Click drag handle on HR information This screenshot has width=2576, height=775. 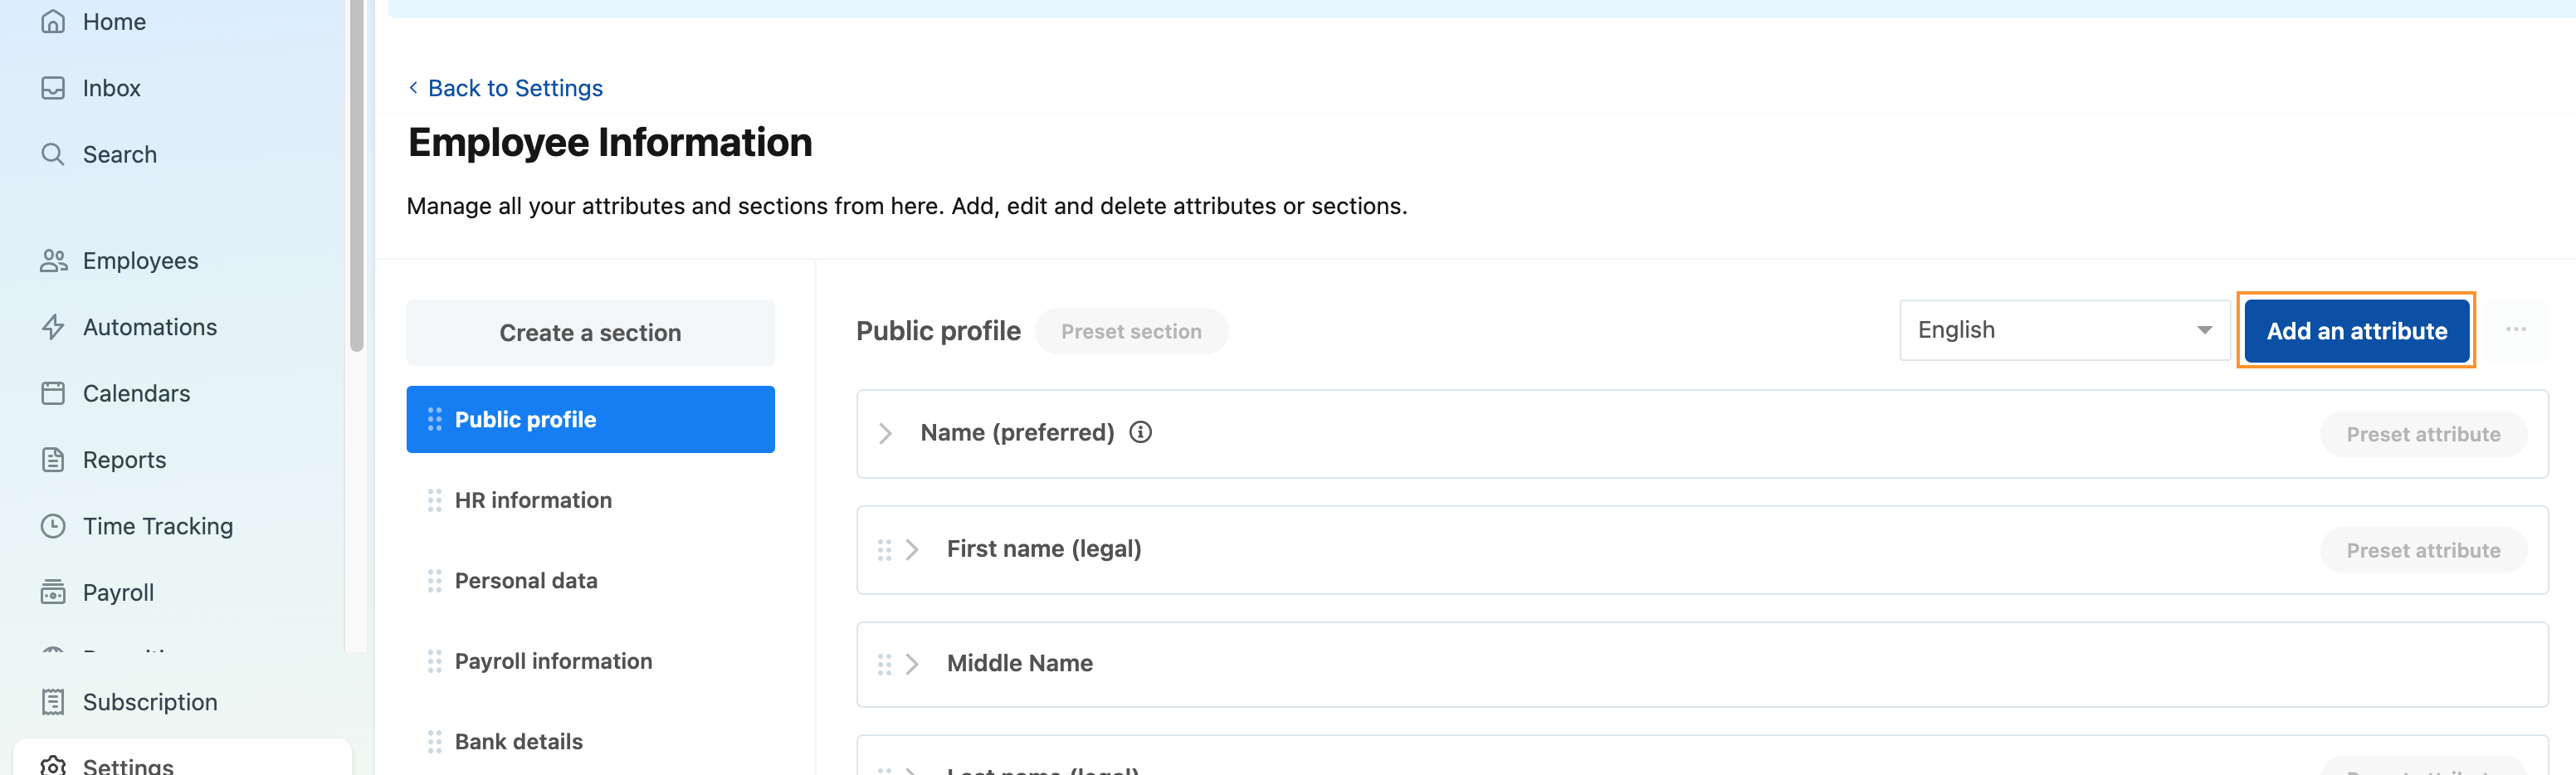tap(434, 500)
